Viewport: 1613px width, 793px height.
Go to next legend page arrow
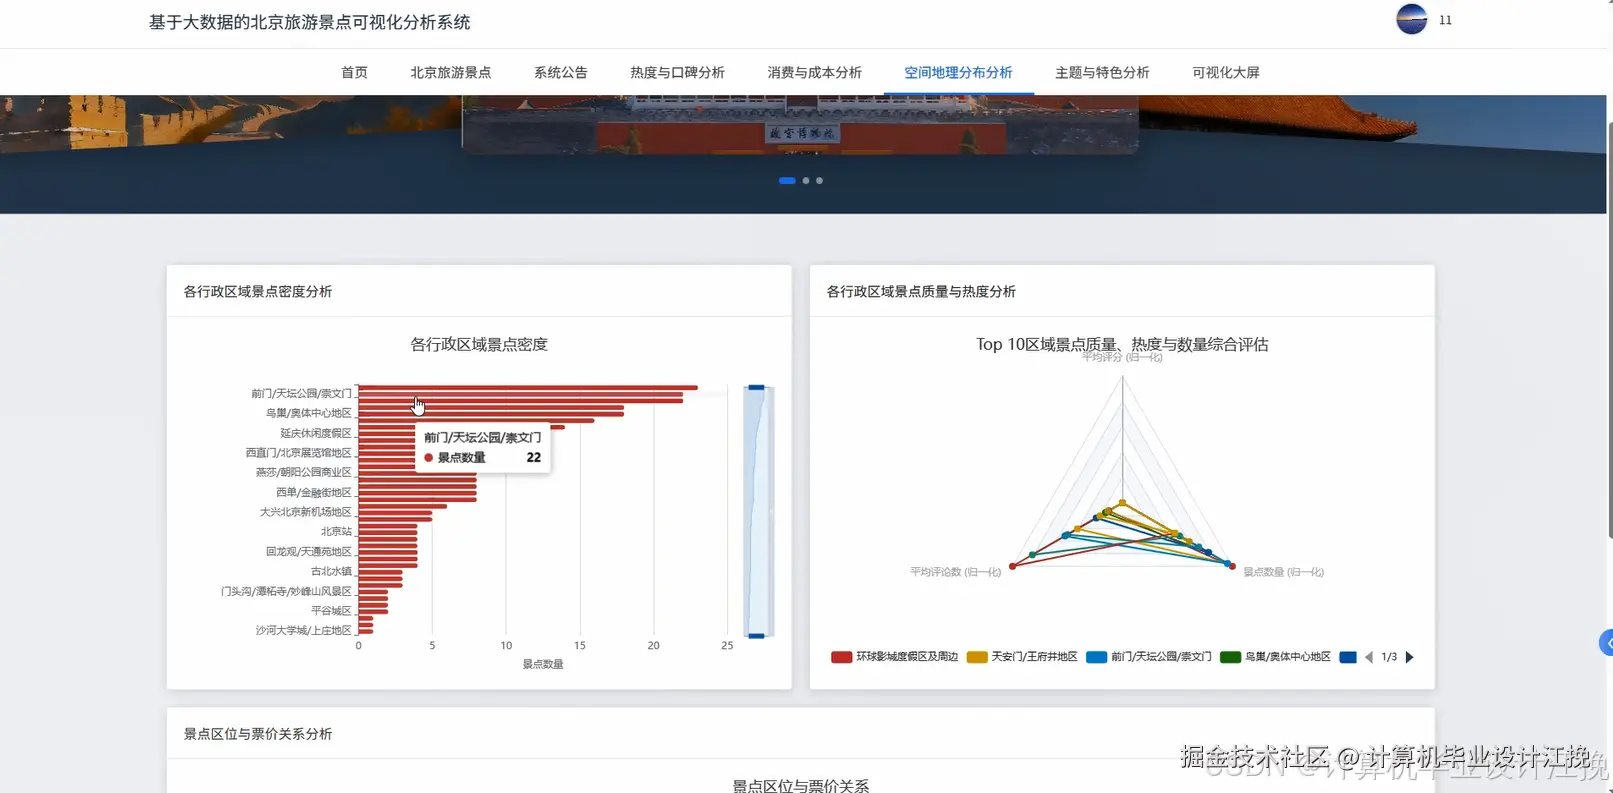click(x=1410, y=657)
